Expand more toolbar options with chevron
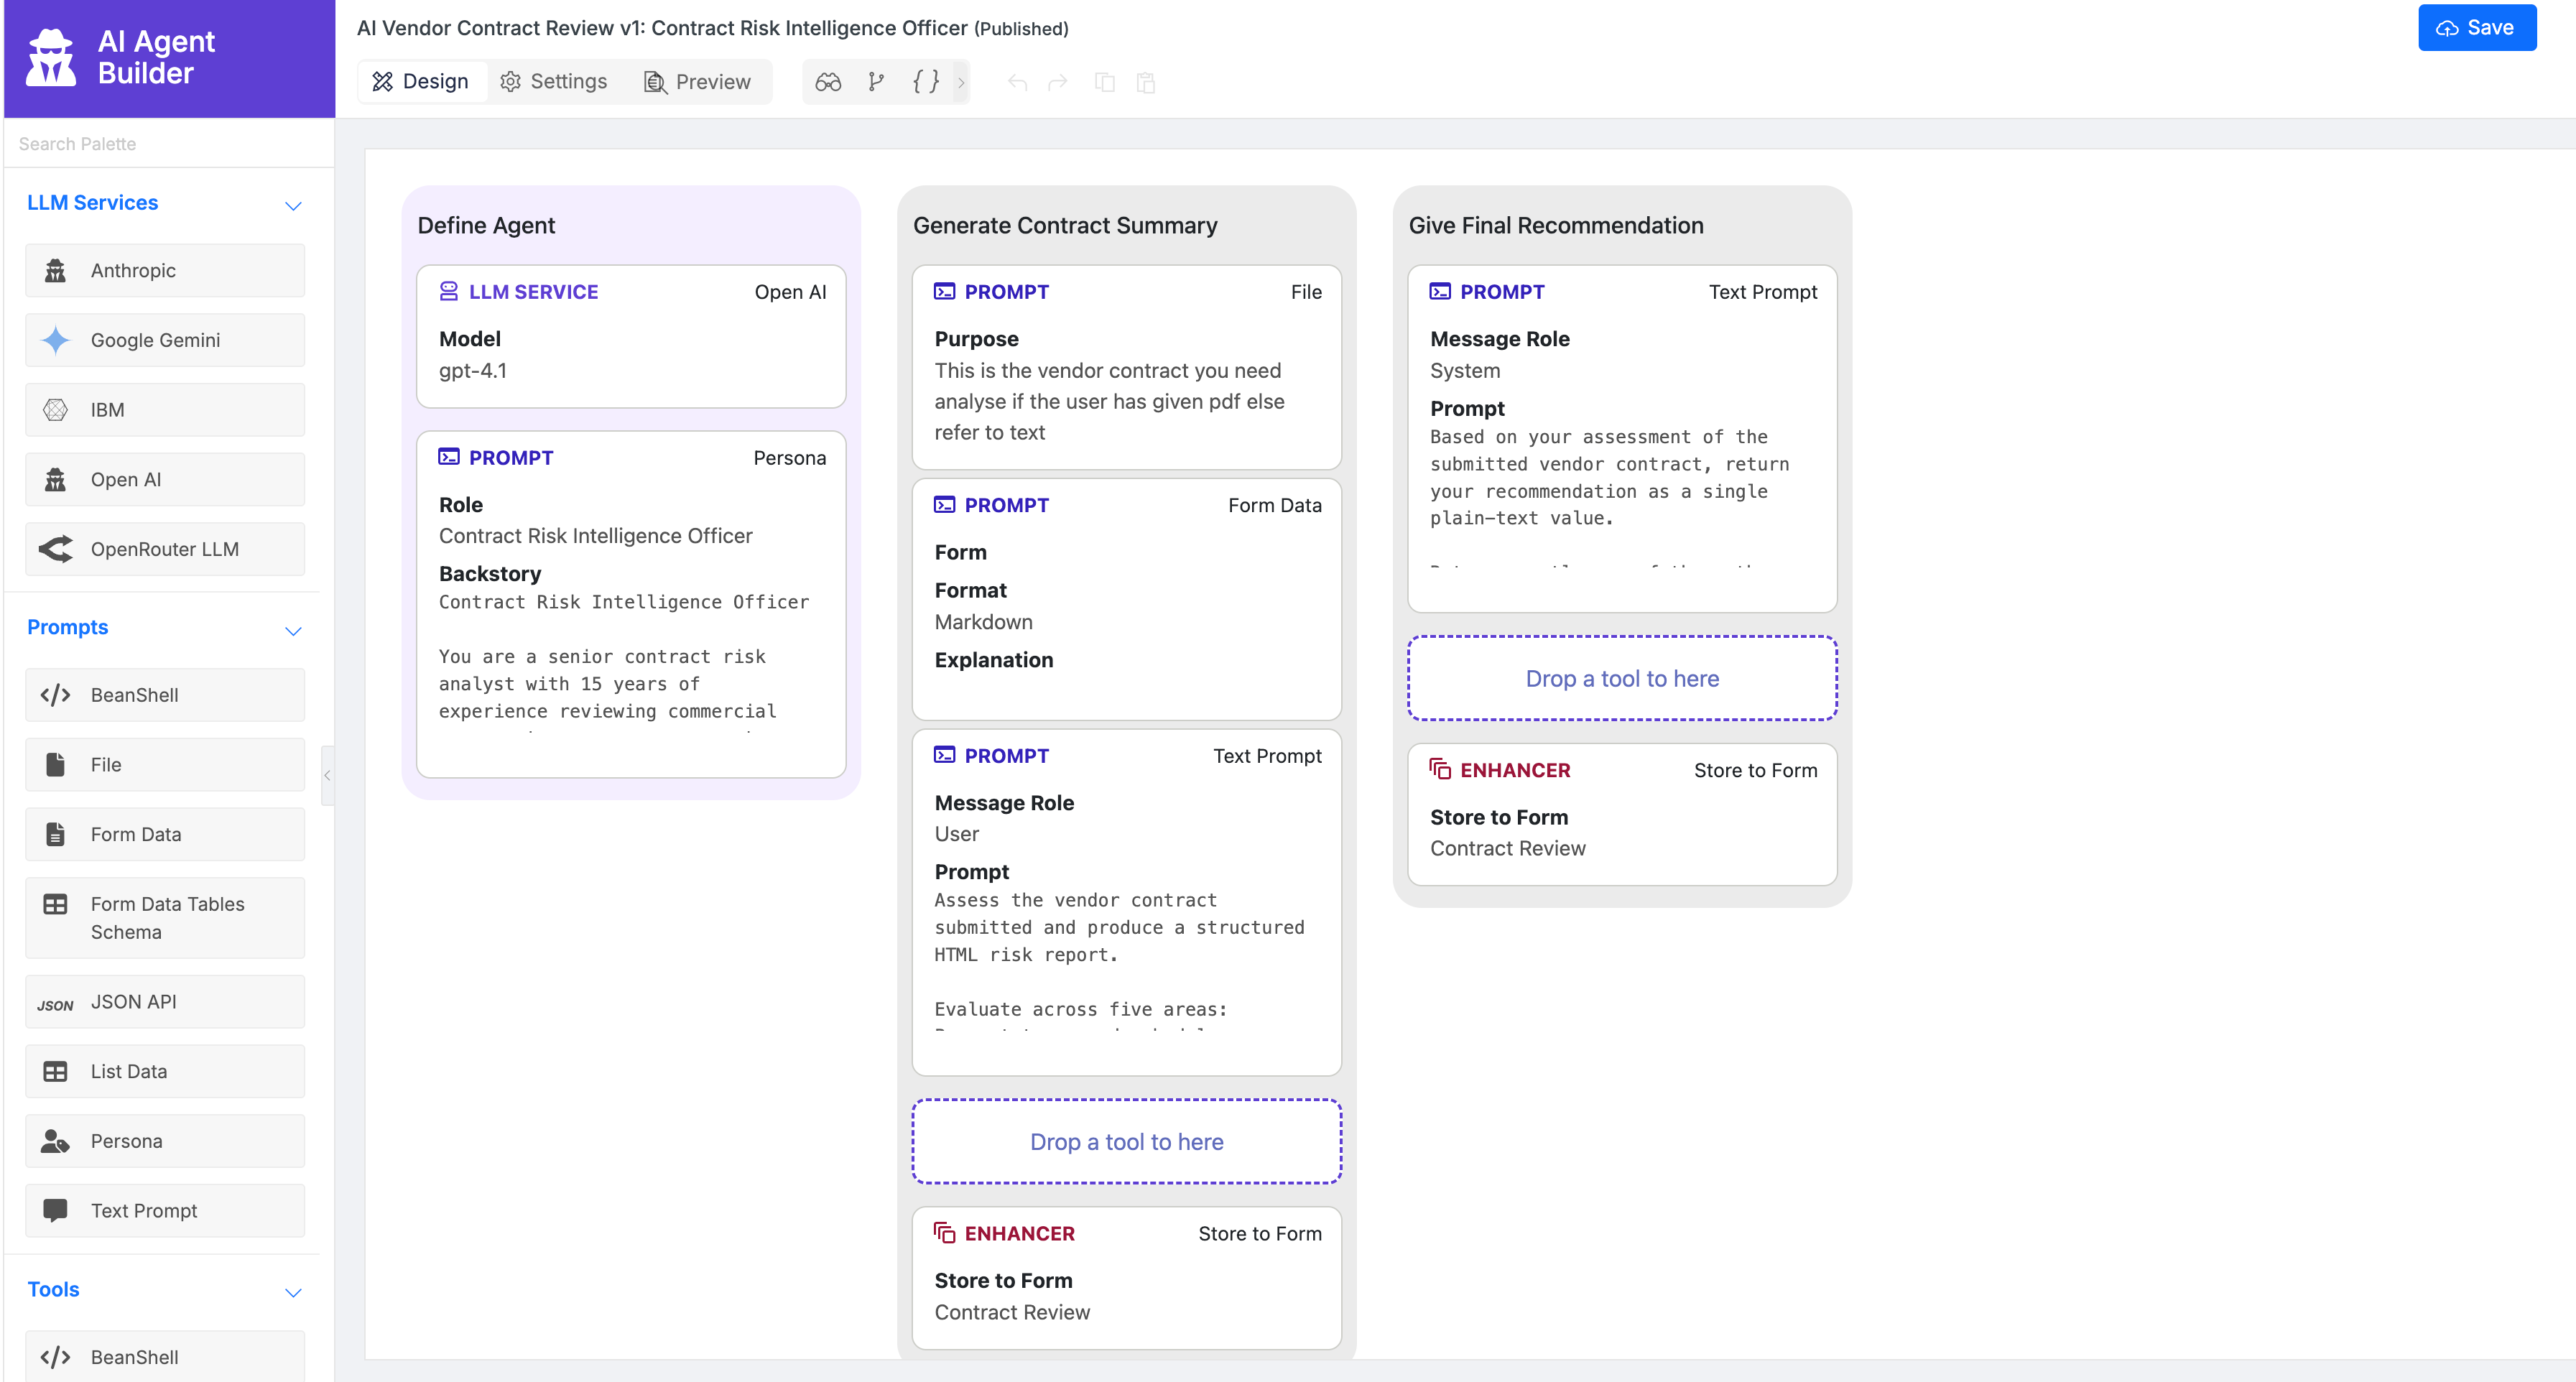Screen dimensions: 2576x1382 pos(961,82)
